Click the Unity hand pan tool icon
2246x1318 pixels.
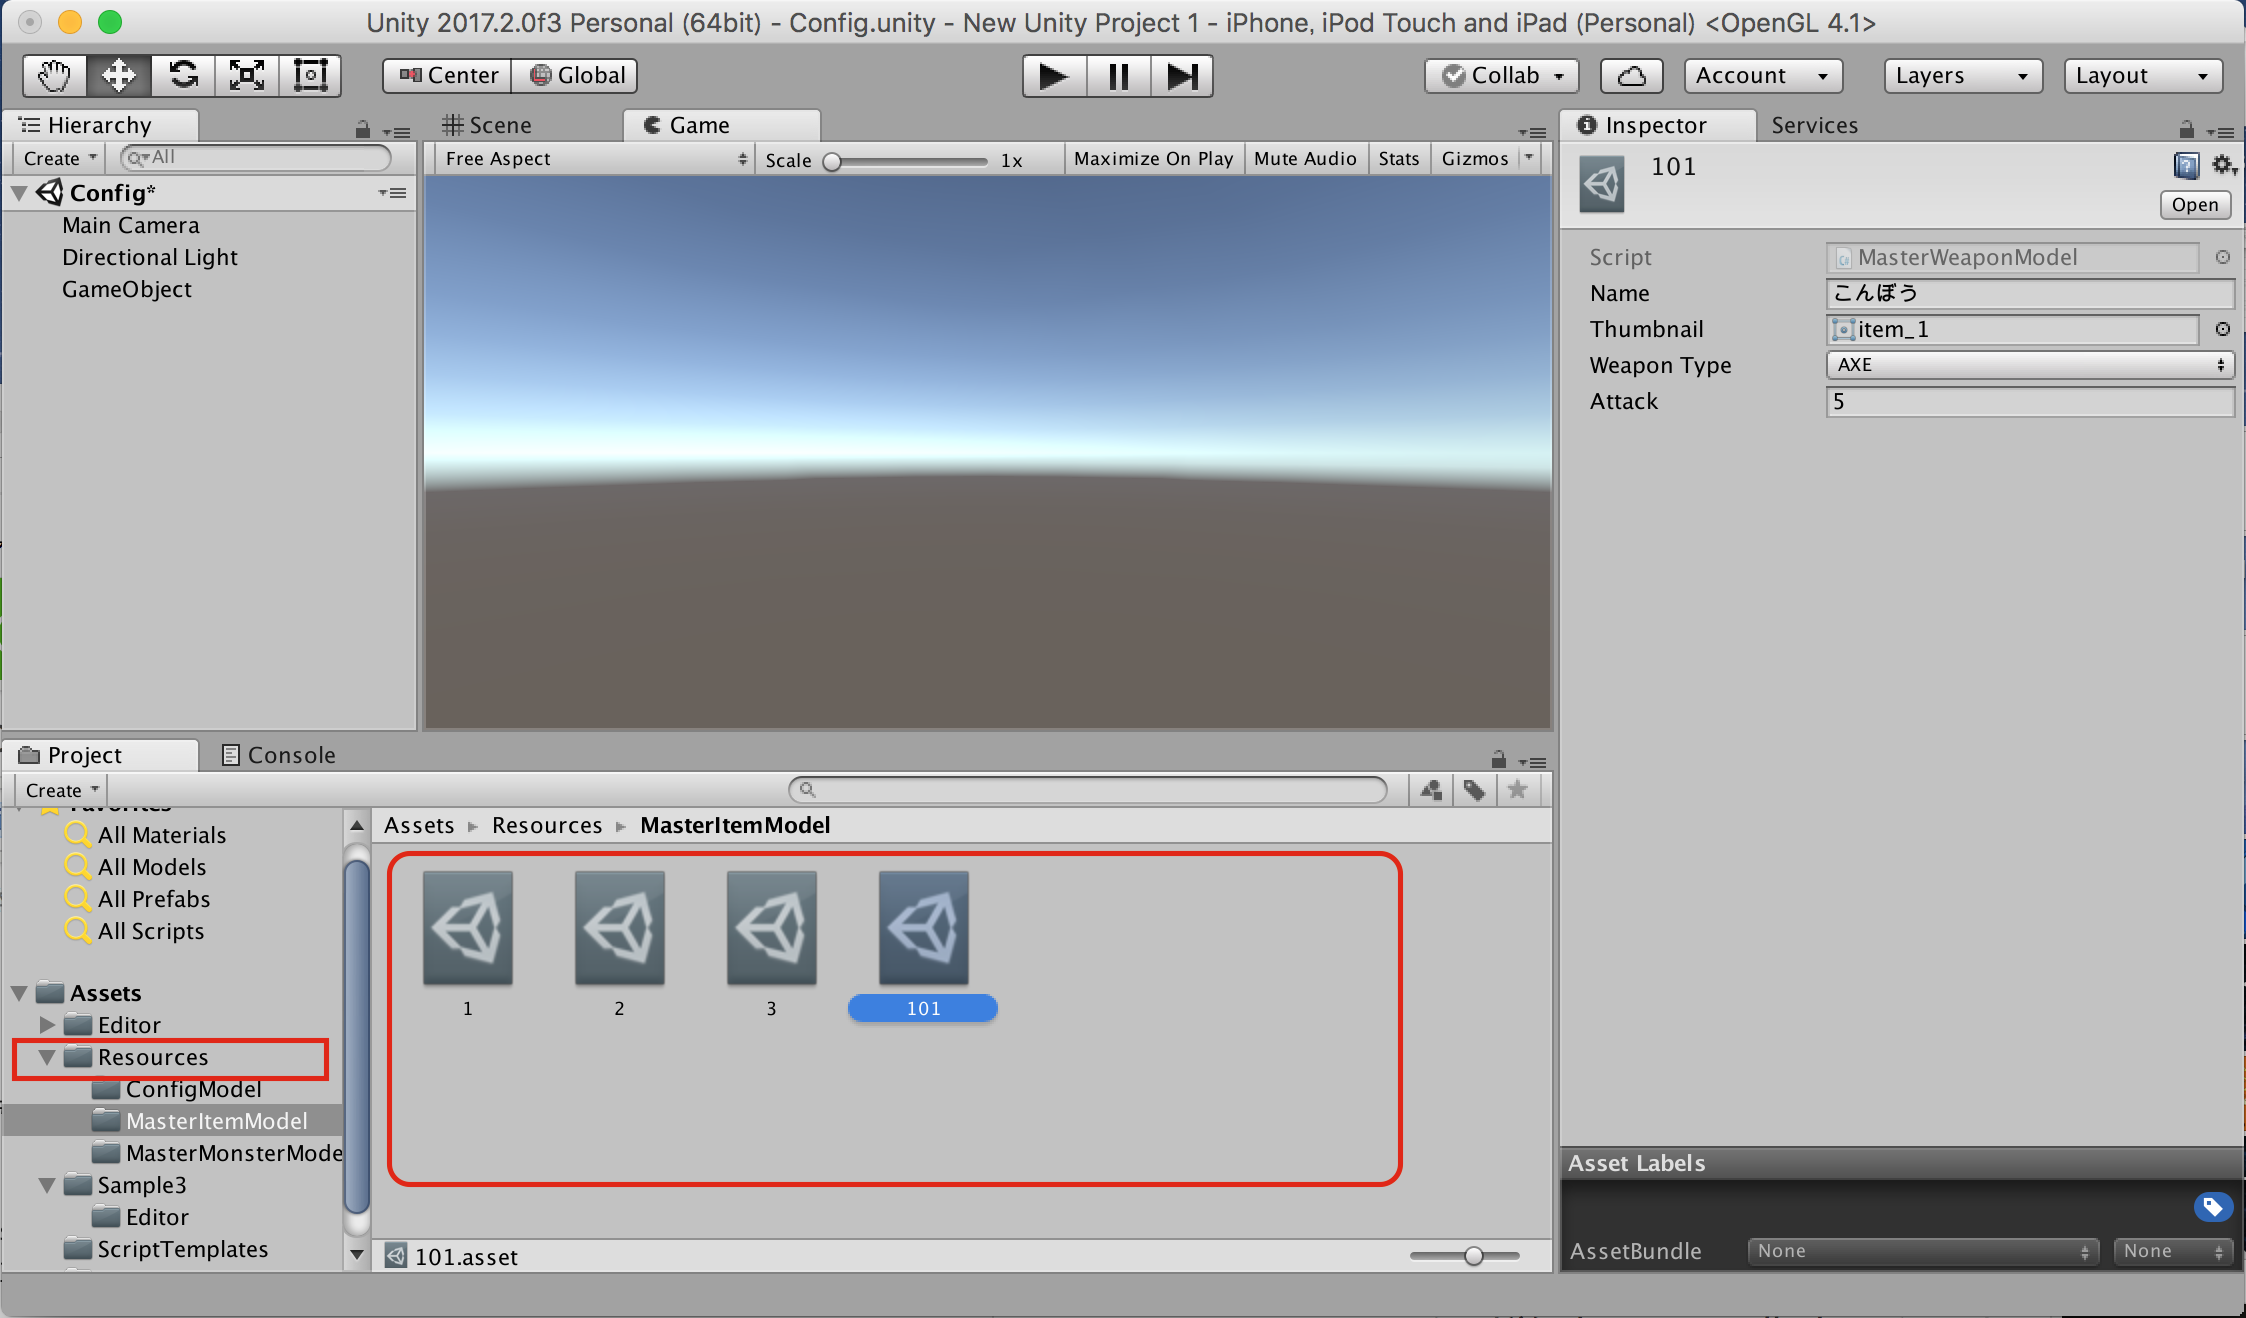[x=52, y=72]
